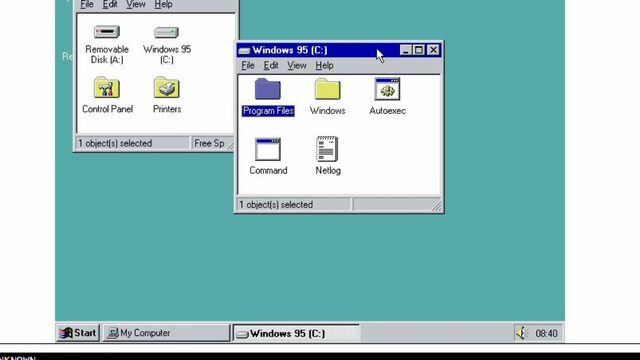Click the volume speaker icon in the system tray
640x360 pixels.
522,333
